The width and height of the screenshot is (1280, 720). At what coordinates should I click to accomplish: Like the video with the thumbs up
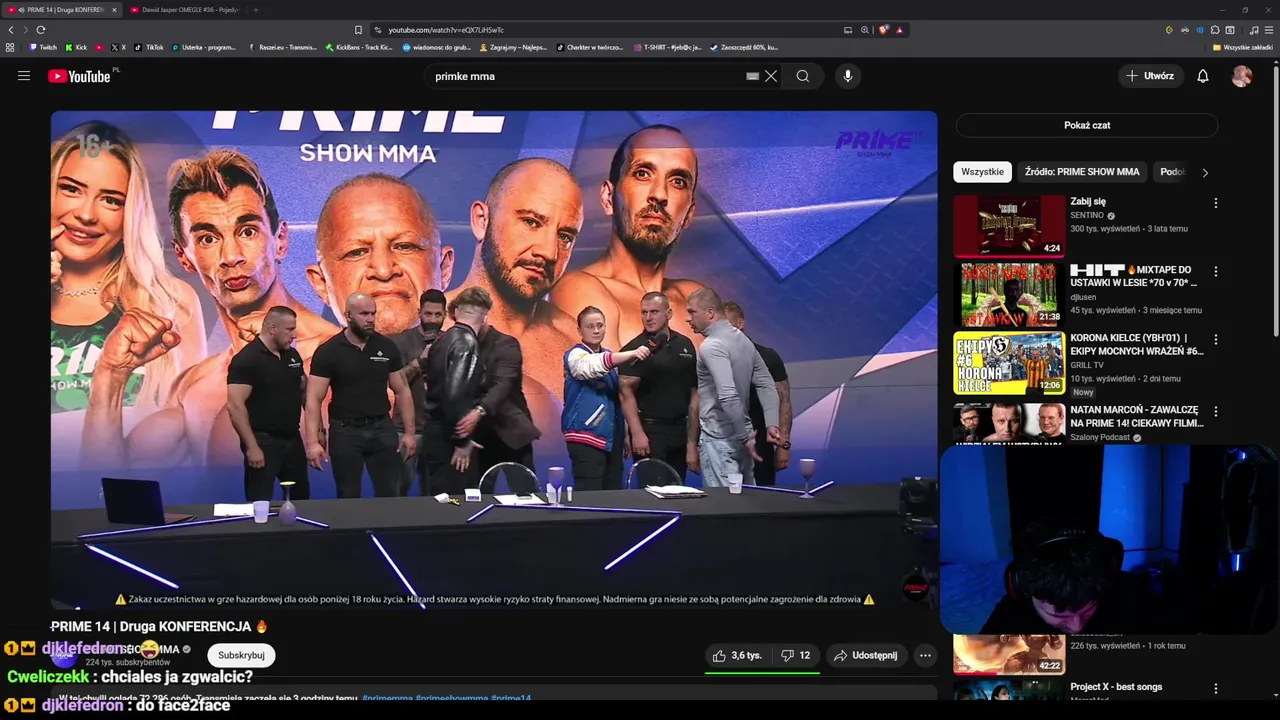pos(737,655)
